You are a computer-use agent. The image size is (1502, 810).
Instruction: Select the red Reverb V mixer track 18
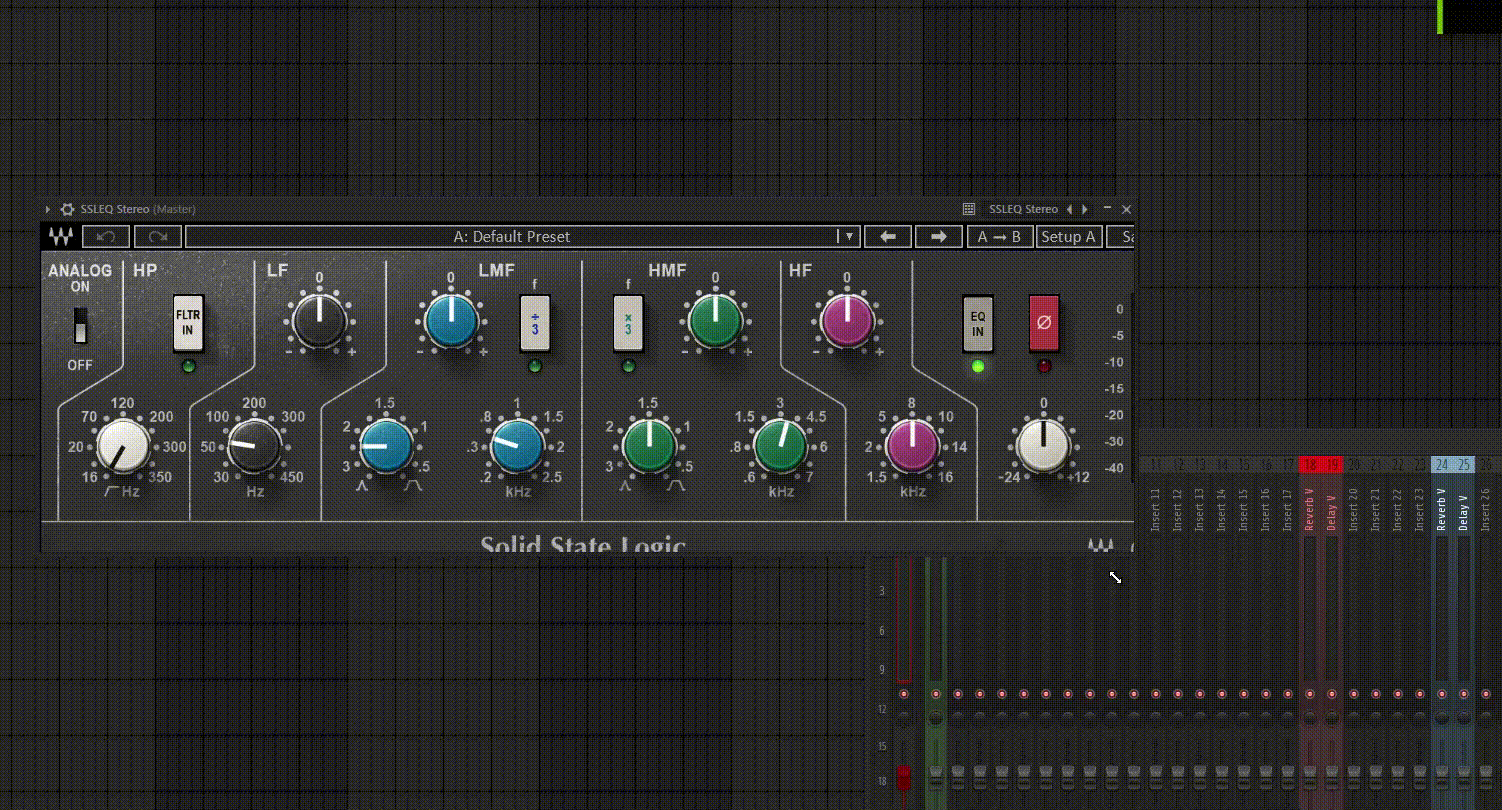pyautogui.click(x=1310, y=500)
